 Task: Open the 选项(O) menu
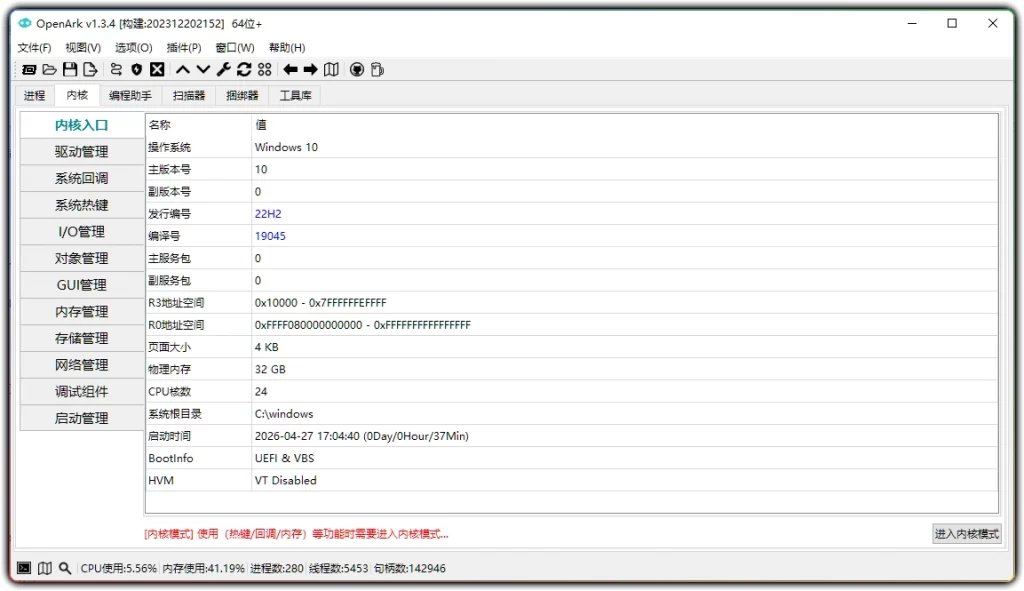[x=135, y=46]
